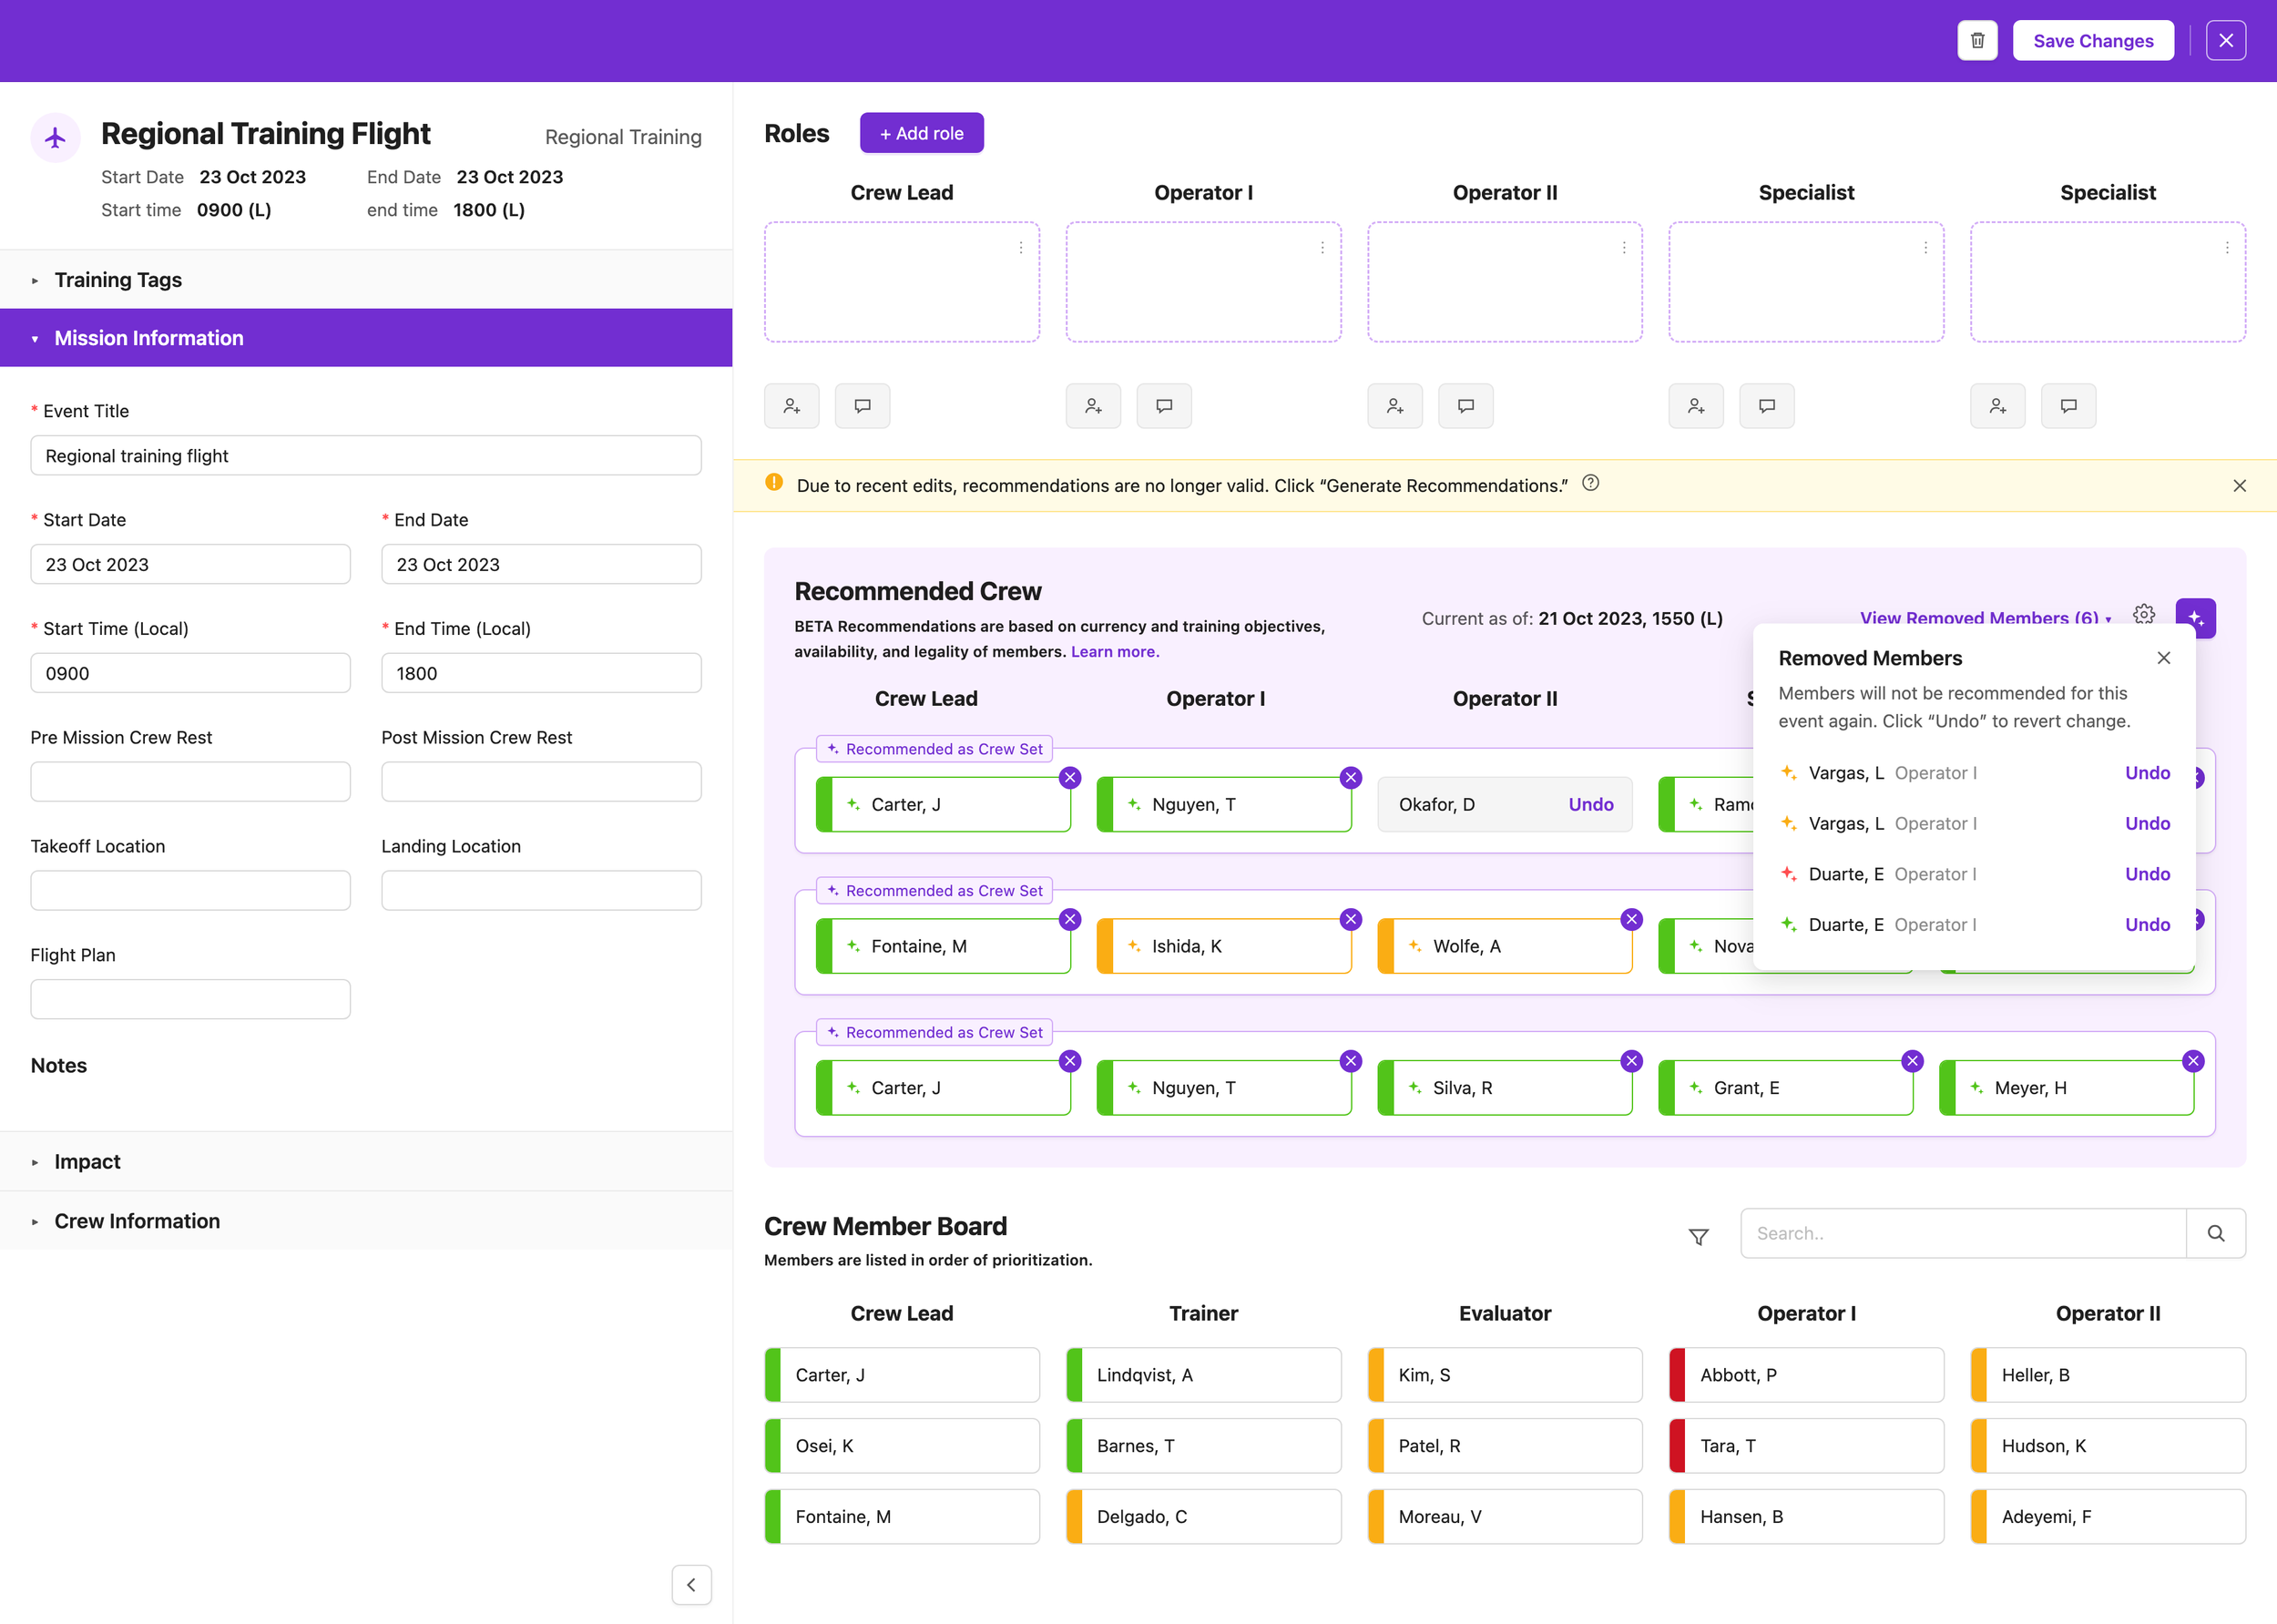
Task: Click the Start Date field
Action: 190,565
